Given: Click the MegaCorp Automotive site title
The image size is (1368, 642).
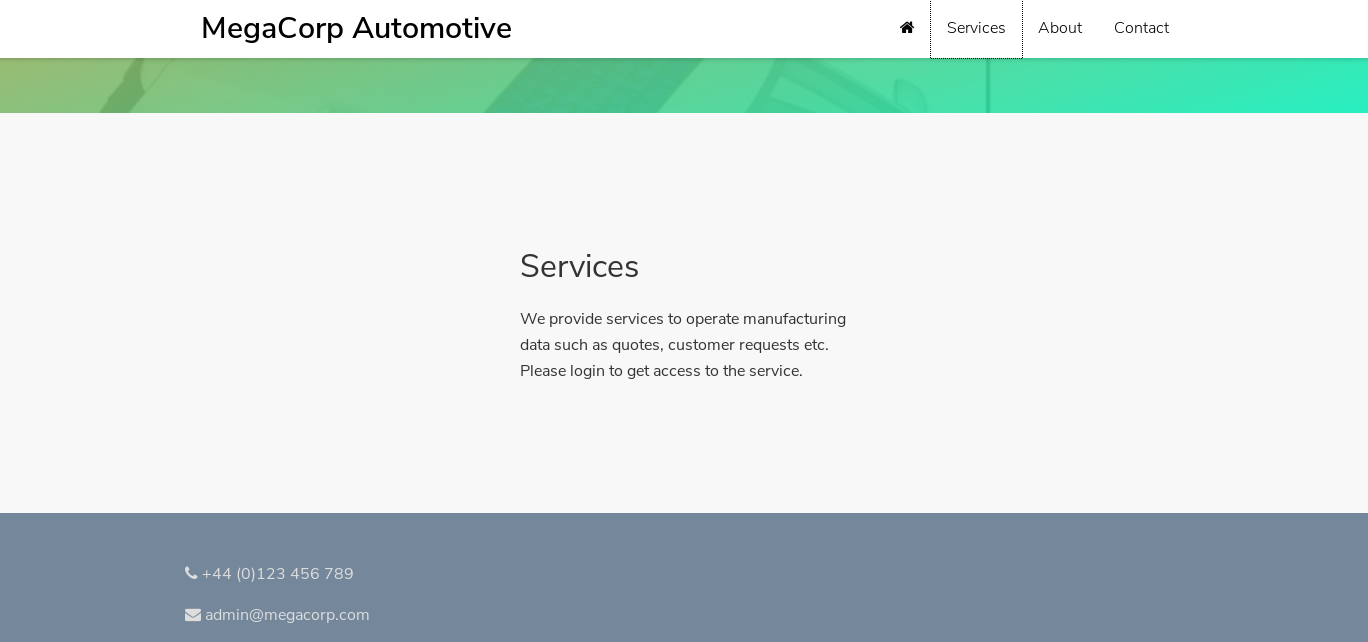Looking at the screenshot, I should tap(356, 29).
